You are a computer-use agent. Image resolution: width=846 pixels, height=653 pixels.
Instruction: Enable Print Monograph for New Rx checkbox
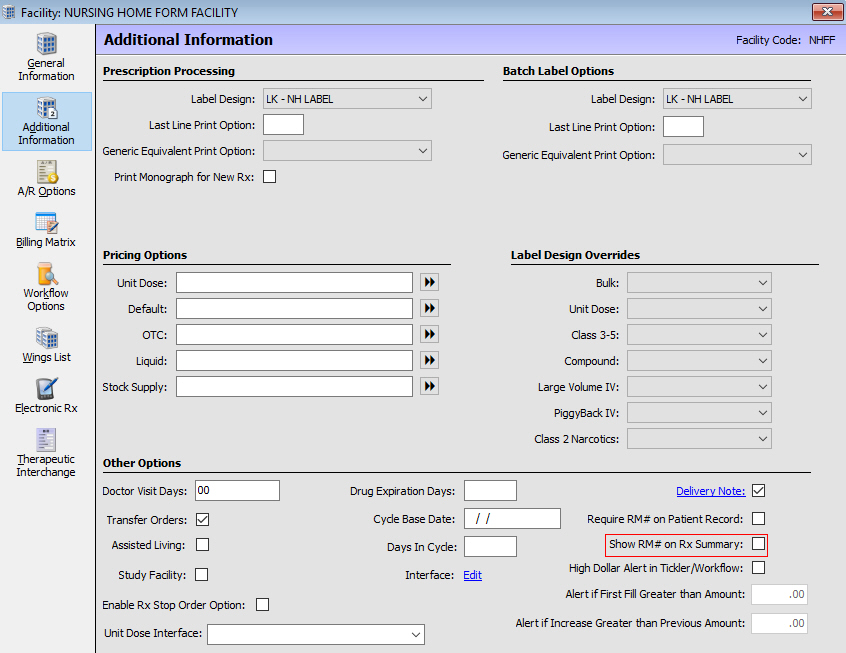[x=269, y=177]
